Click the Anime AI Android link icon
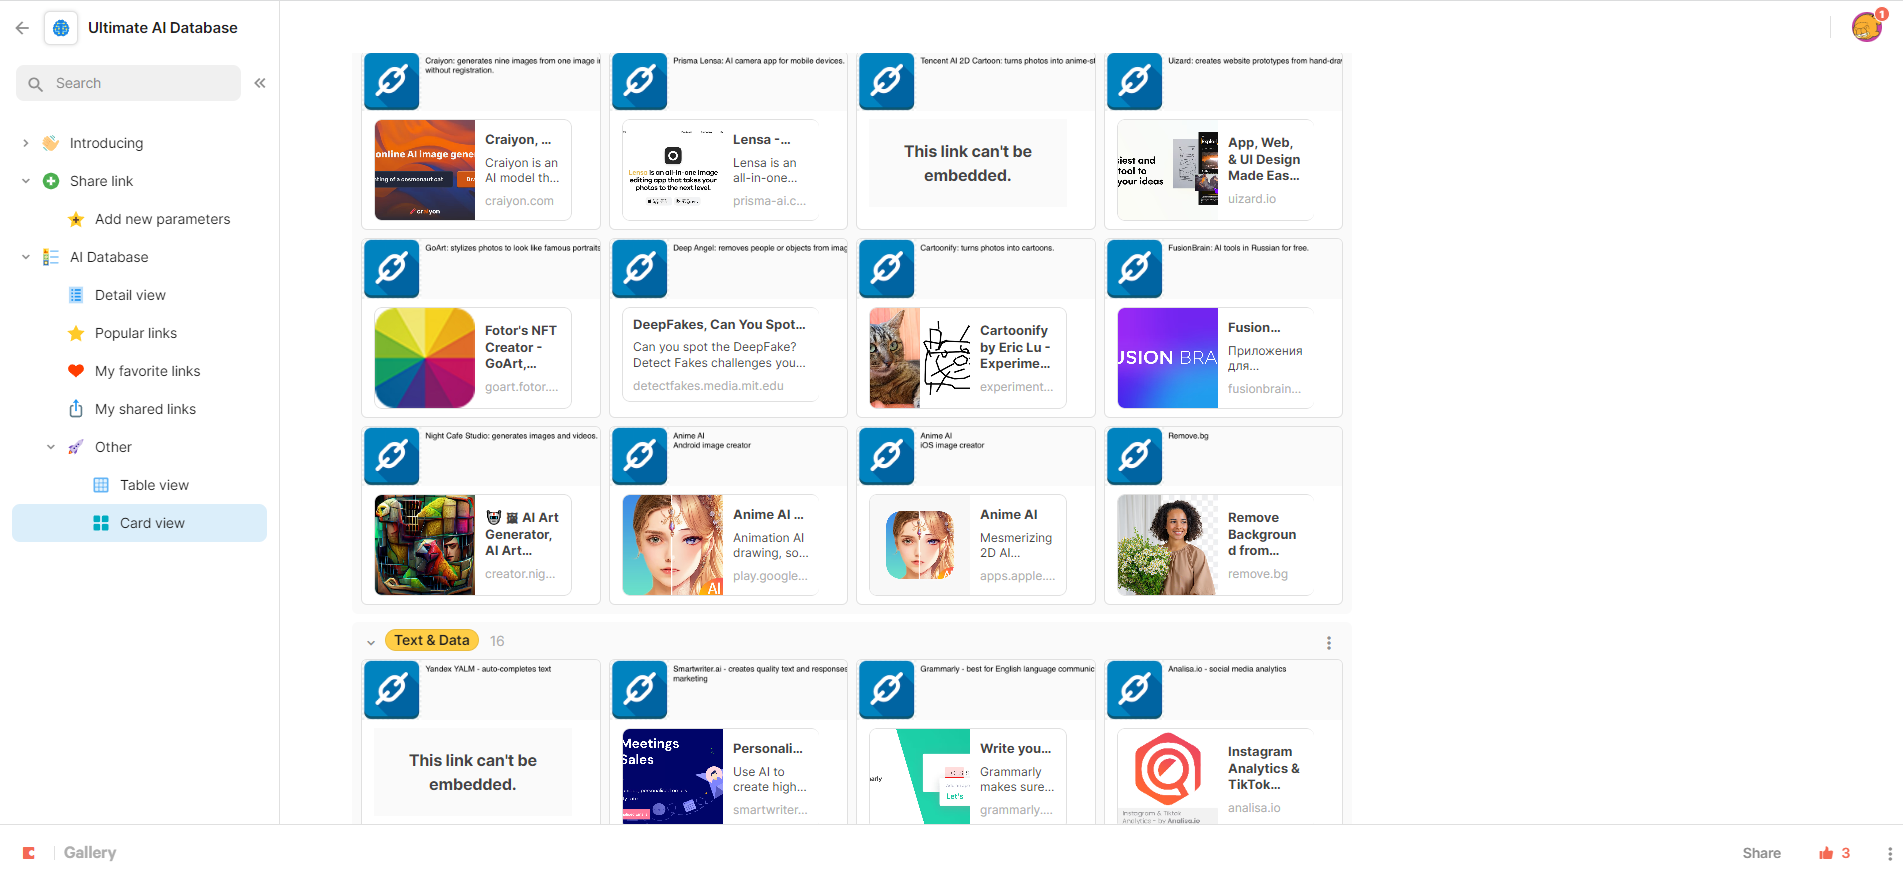 (640, 456)
